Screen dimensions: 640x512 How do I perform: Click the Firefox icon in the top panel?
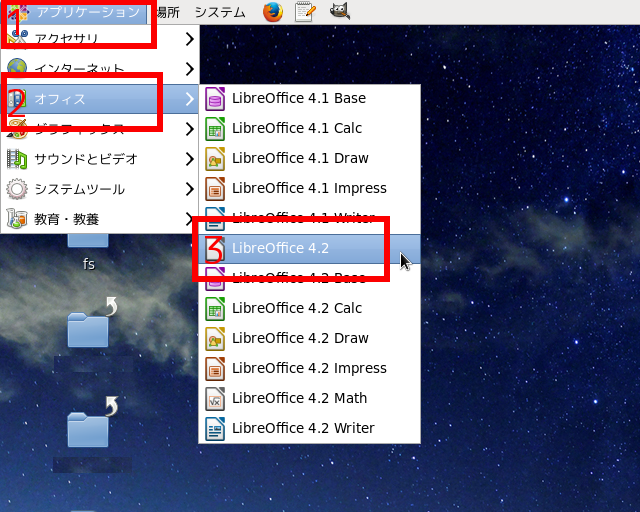[x=273, y=12]
